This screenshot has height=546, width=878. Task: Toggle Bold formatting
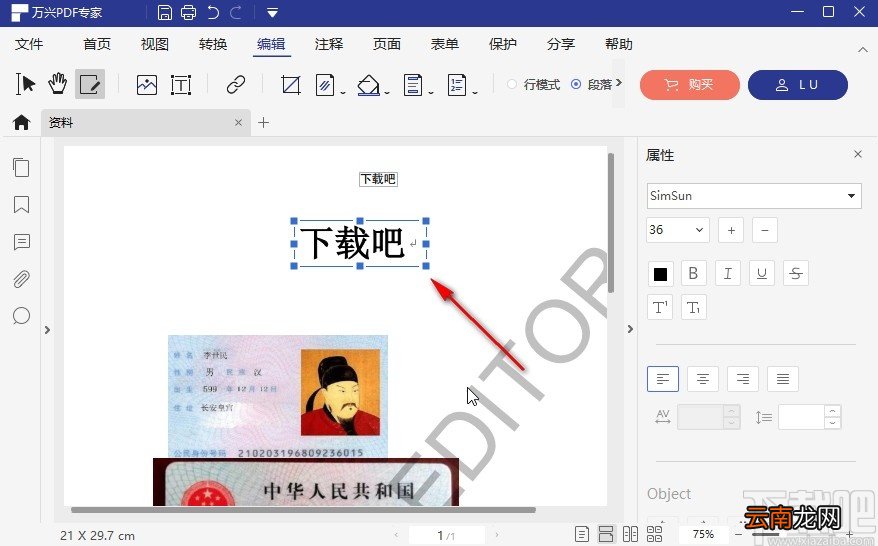click(x=693, y=273)
